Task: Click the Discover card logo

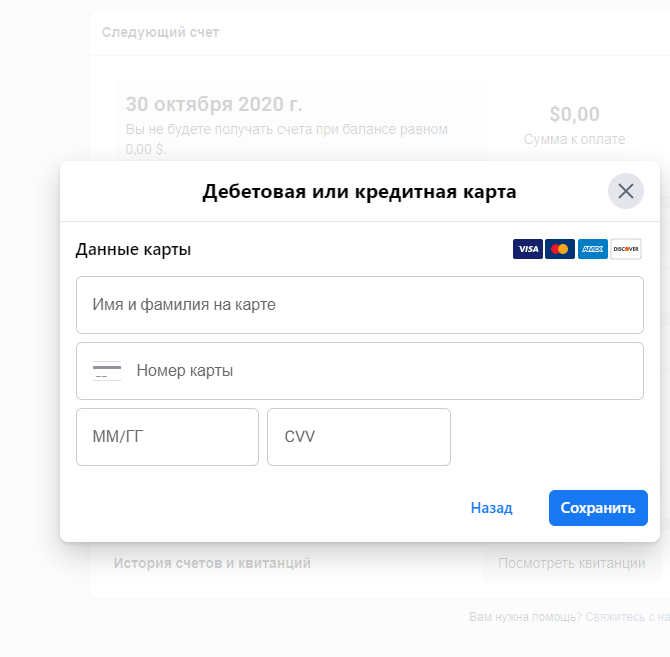Action: (626, 249)
